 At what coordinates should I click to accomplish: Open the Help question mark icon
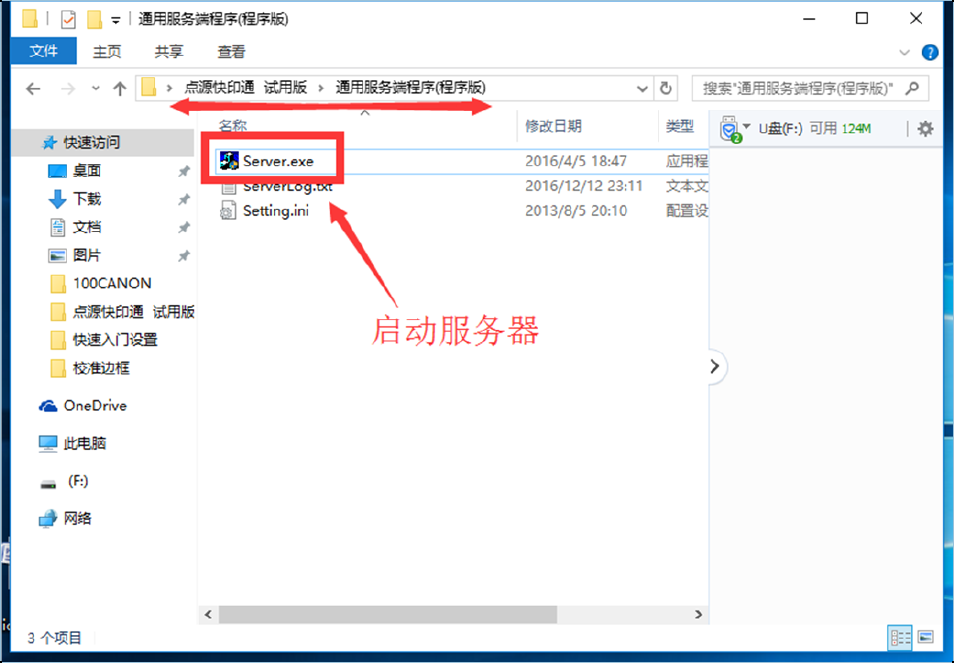[929, 52]
